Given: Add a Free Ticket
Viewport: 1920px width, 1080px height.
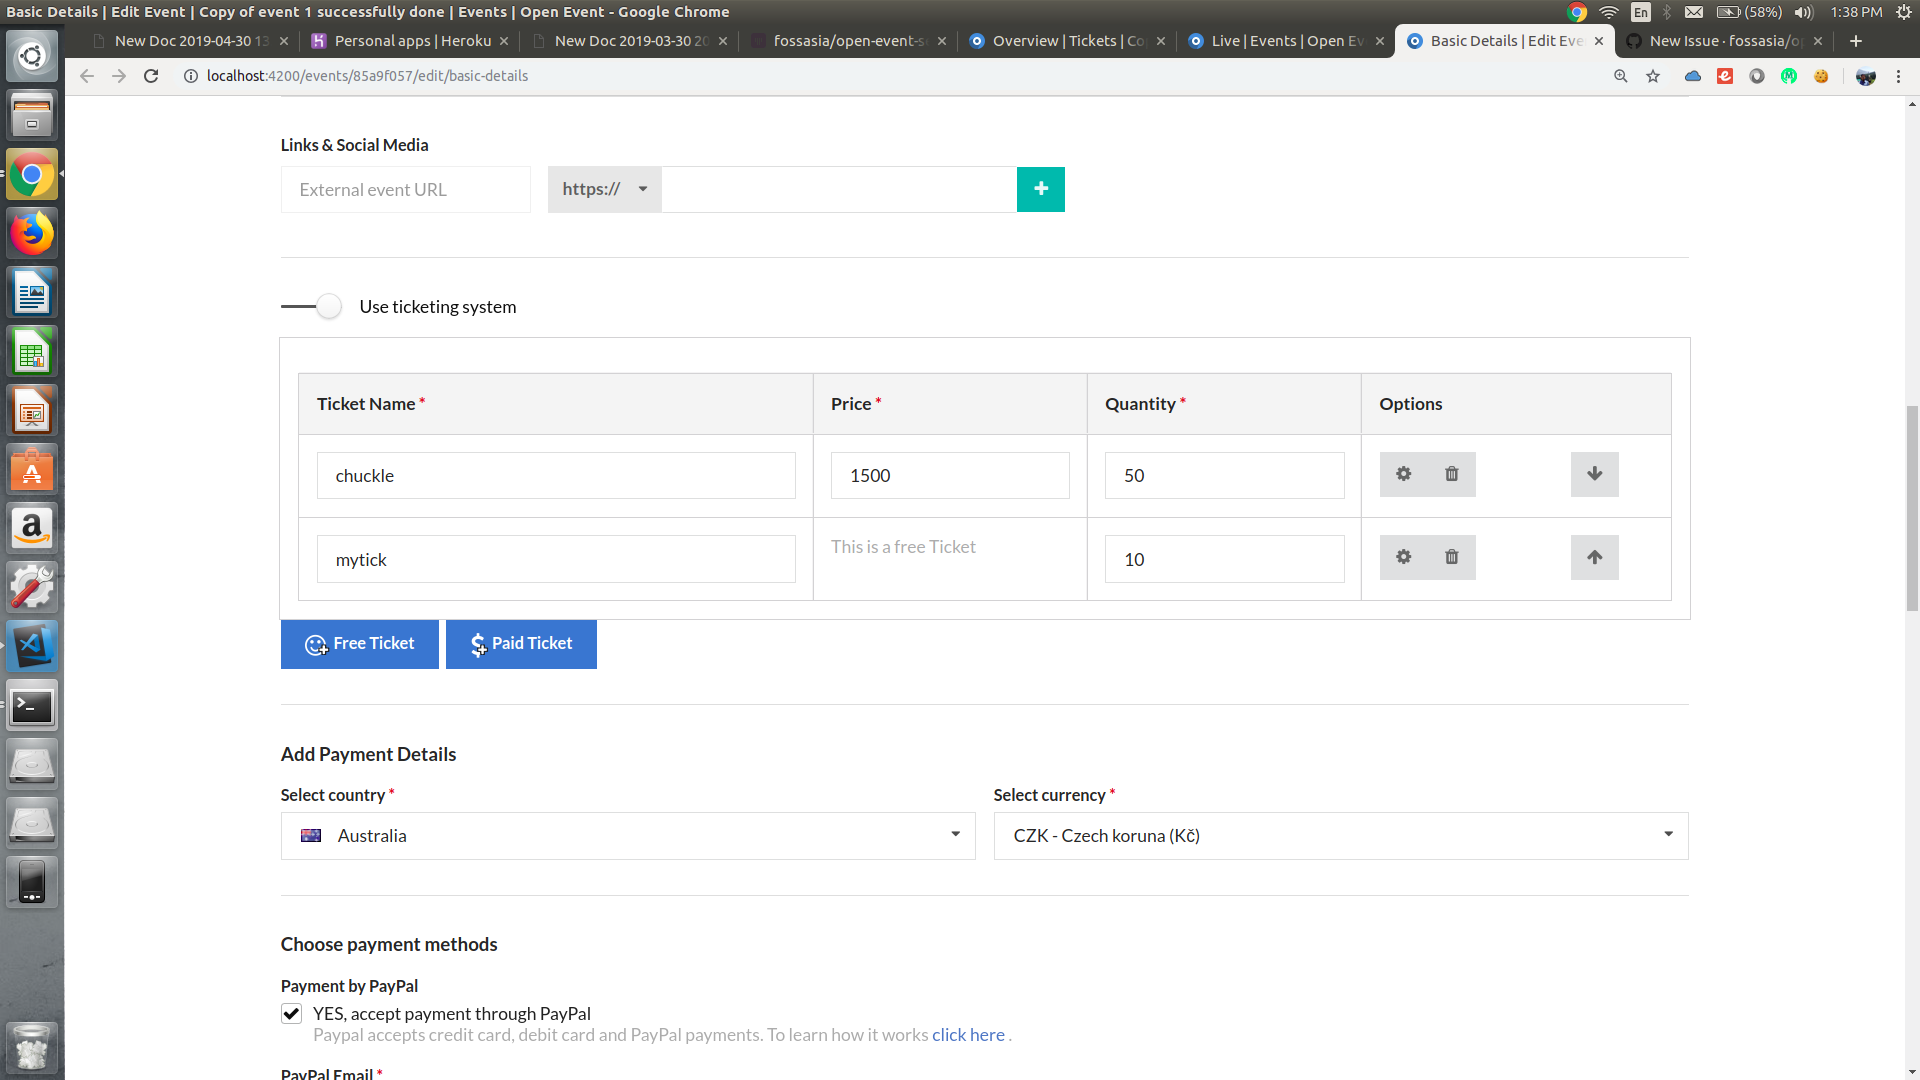Looking at the screenshot, I should 359,644.
